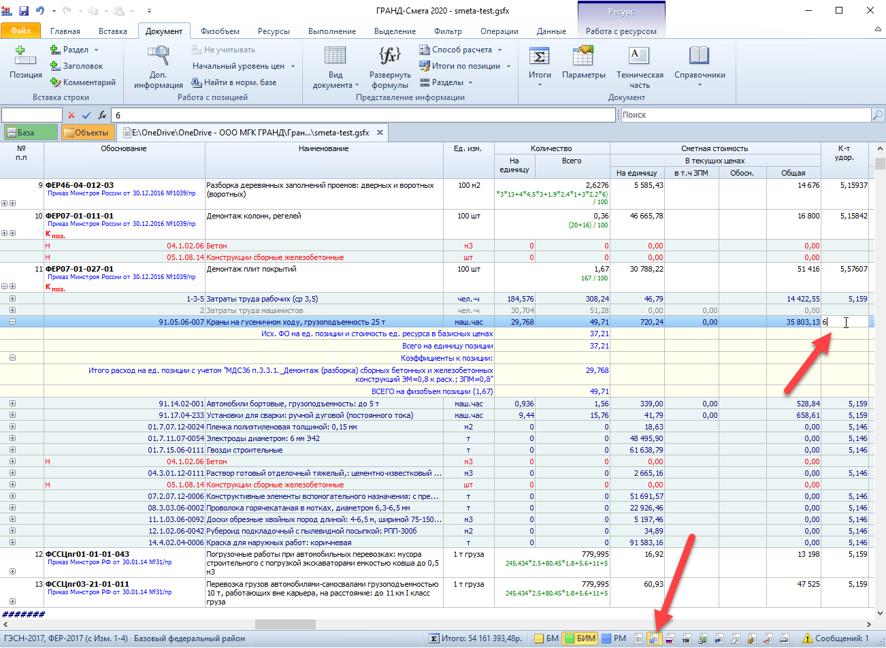Expand the Затраты труда рабочих resource row
Screen dimensions: 886x648
click(12, 299)
